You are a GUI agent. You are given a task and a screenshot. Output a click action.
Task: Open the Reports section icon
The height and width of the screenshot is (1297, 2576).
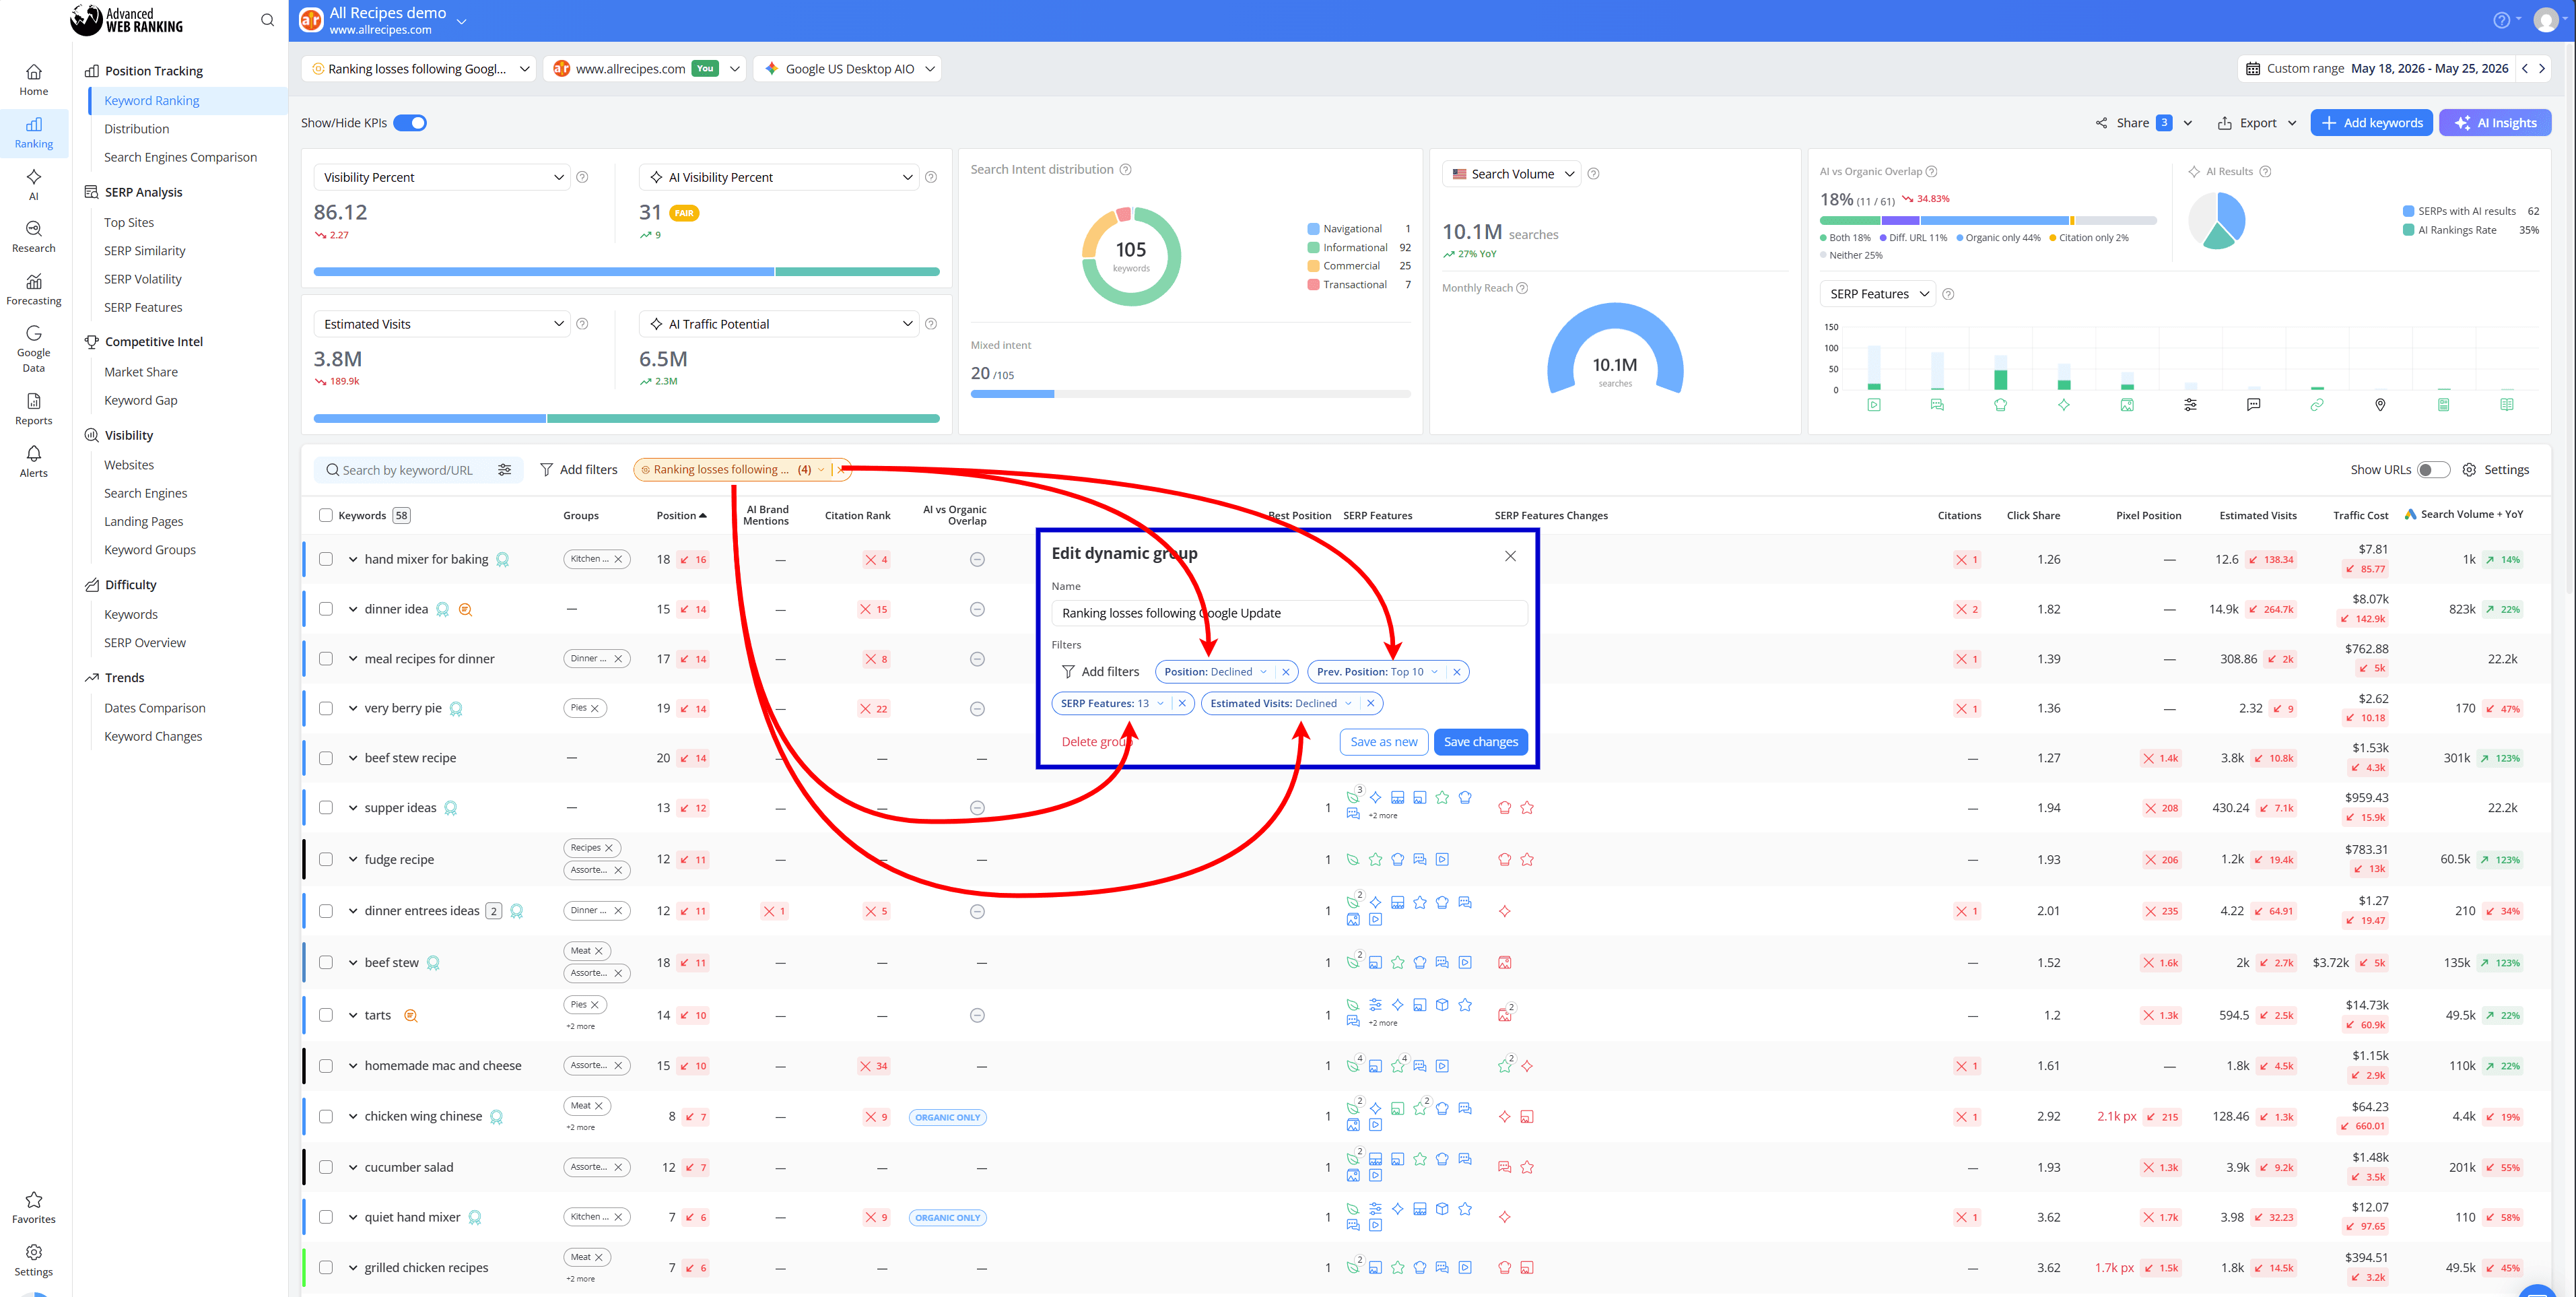(34, 409)
